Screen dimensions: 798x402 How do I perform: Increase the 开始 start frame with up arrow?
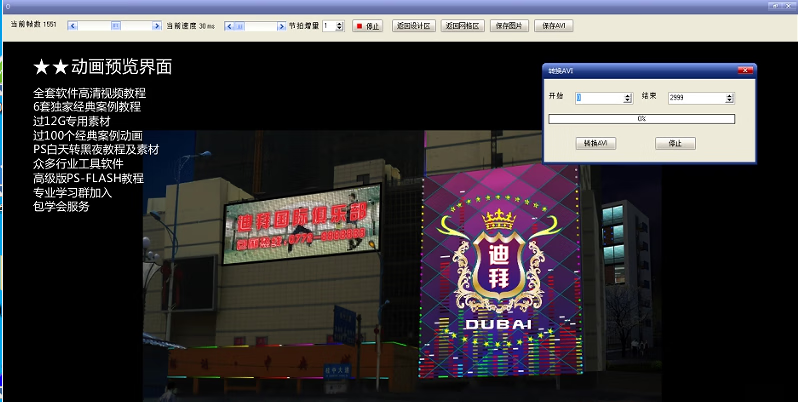[x=627, y=96]
